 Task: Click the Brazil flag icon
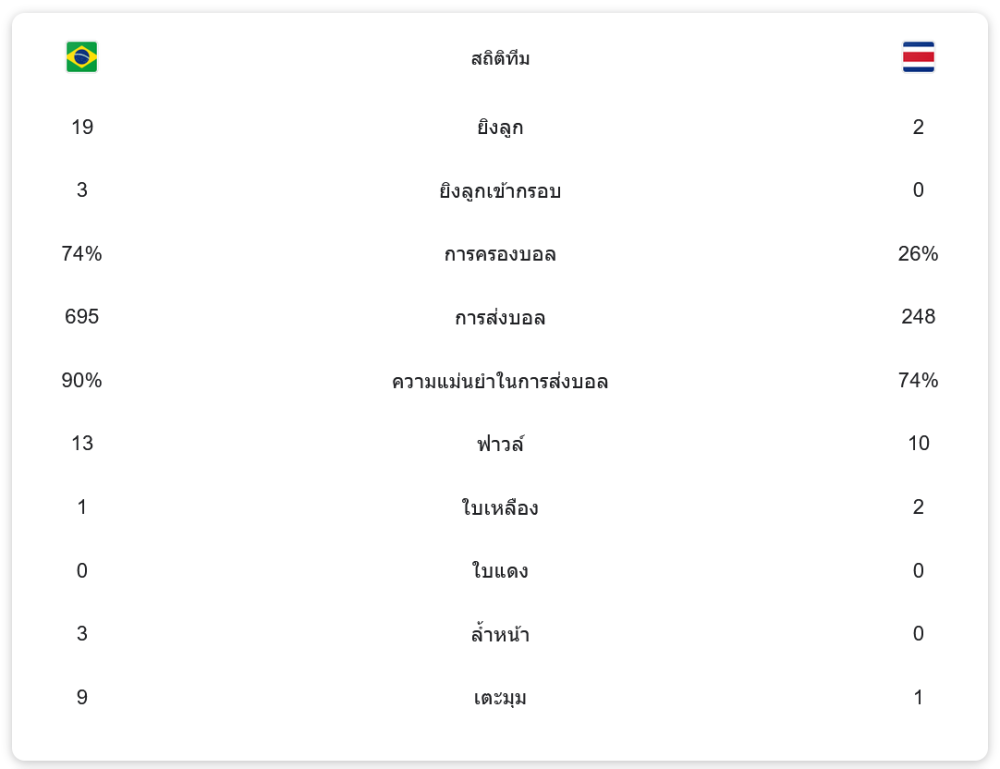click(x=82, y=57)
